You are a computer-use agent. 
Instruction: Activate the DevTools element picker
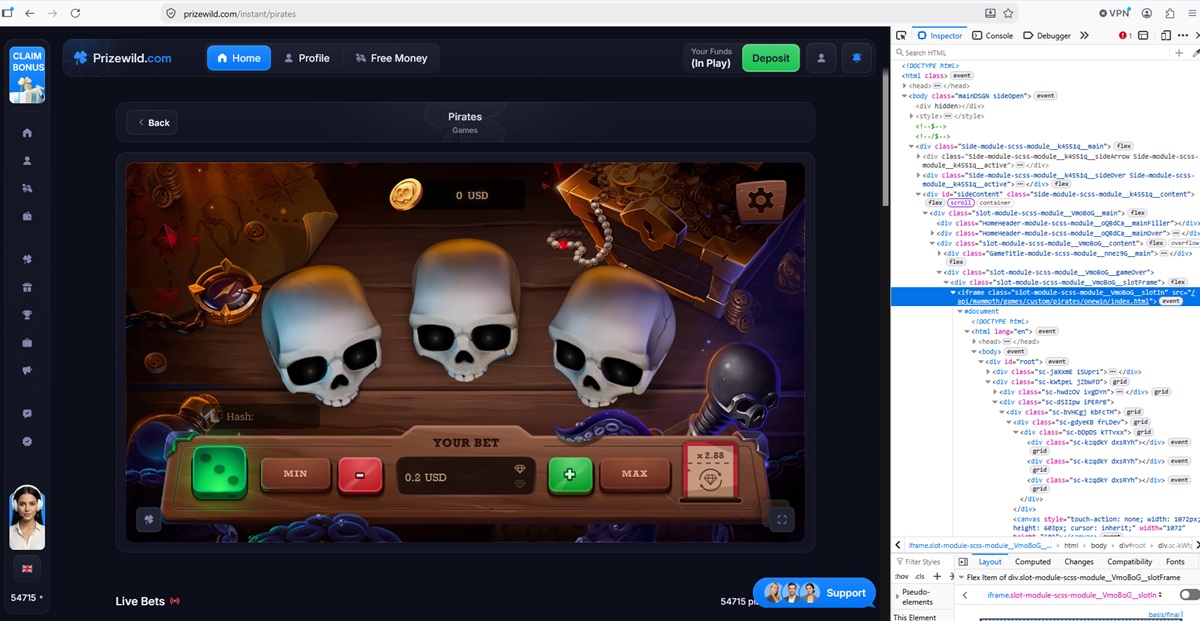tap(901, 35)
